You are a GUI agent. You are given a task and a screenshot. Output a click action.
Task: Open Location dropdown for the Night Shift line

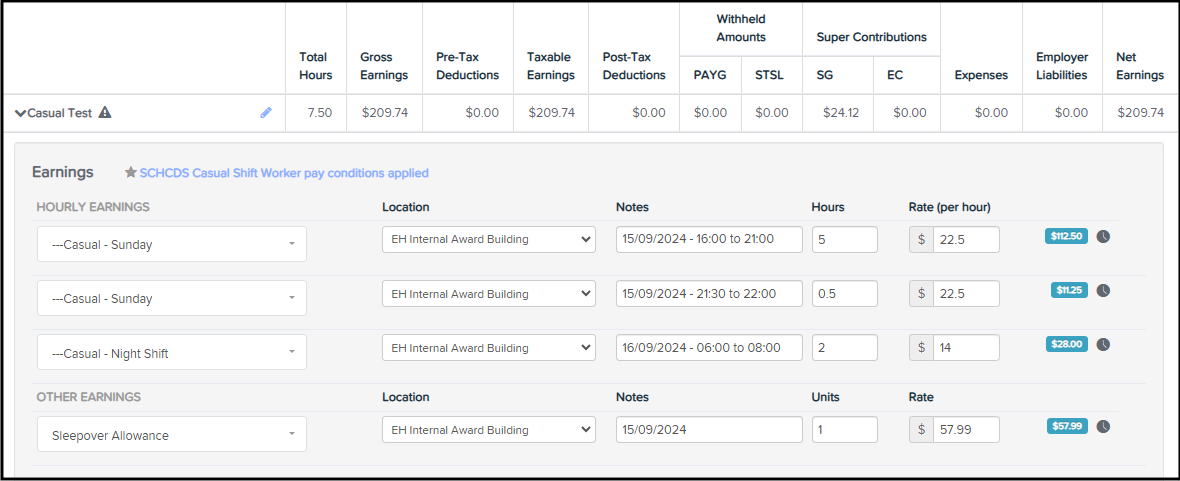click(488, 348)
